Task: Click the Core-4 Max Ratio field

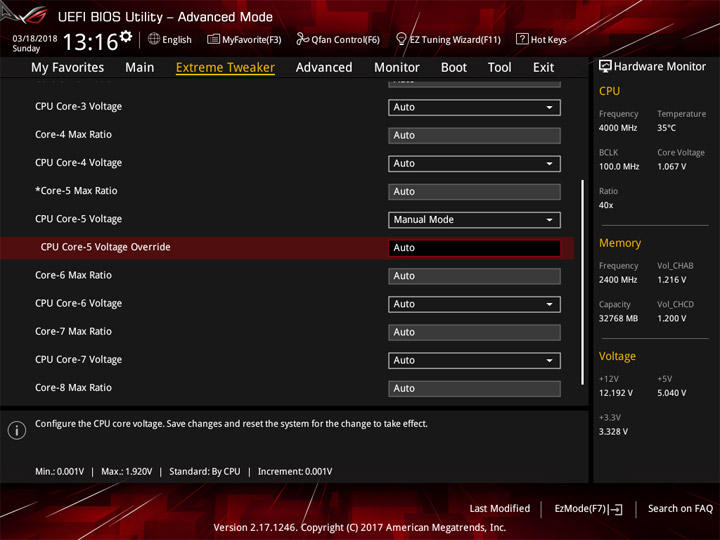Action: 474,135
